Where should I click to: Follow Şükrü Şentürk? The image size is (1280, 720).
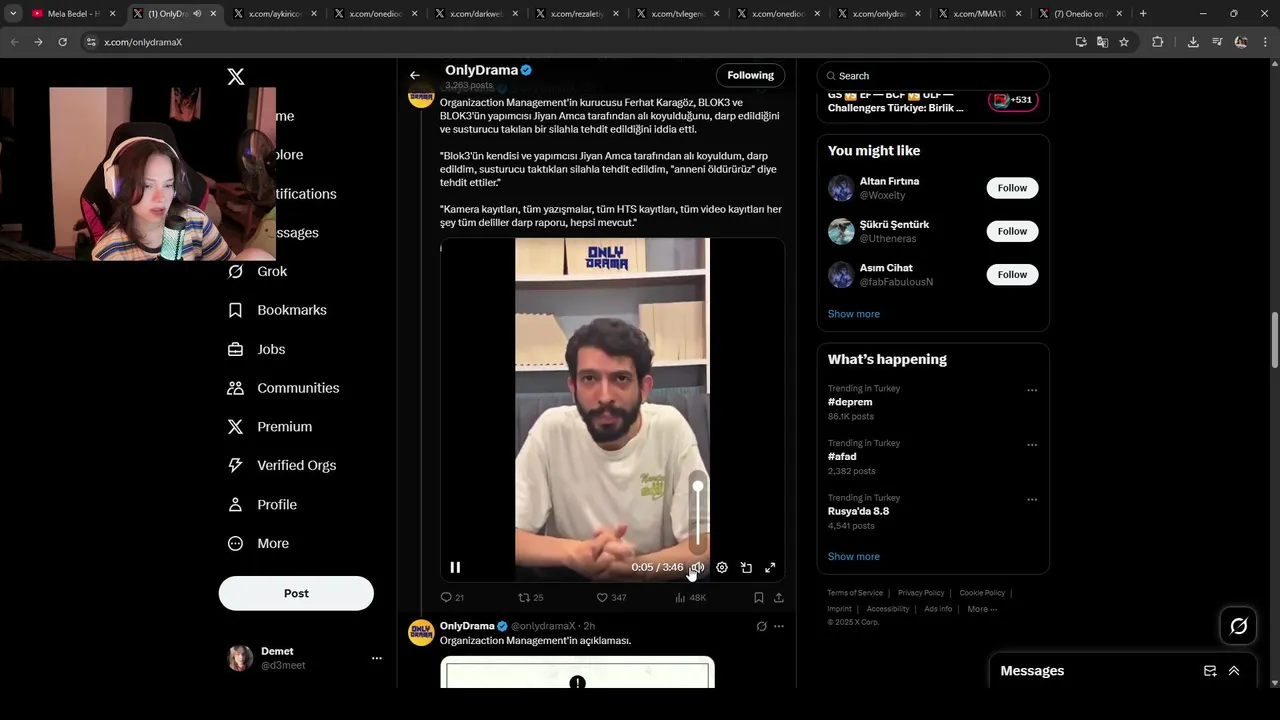point(1012,231)
